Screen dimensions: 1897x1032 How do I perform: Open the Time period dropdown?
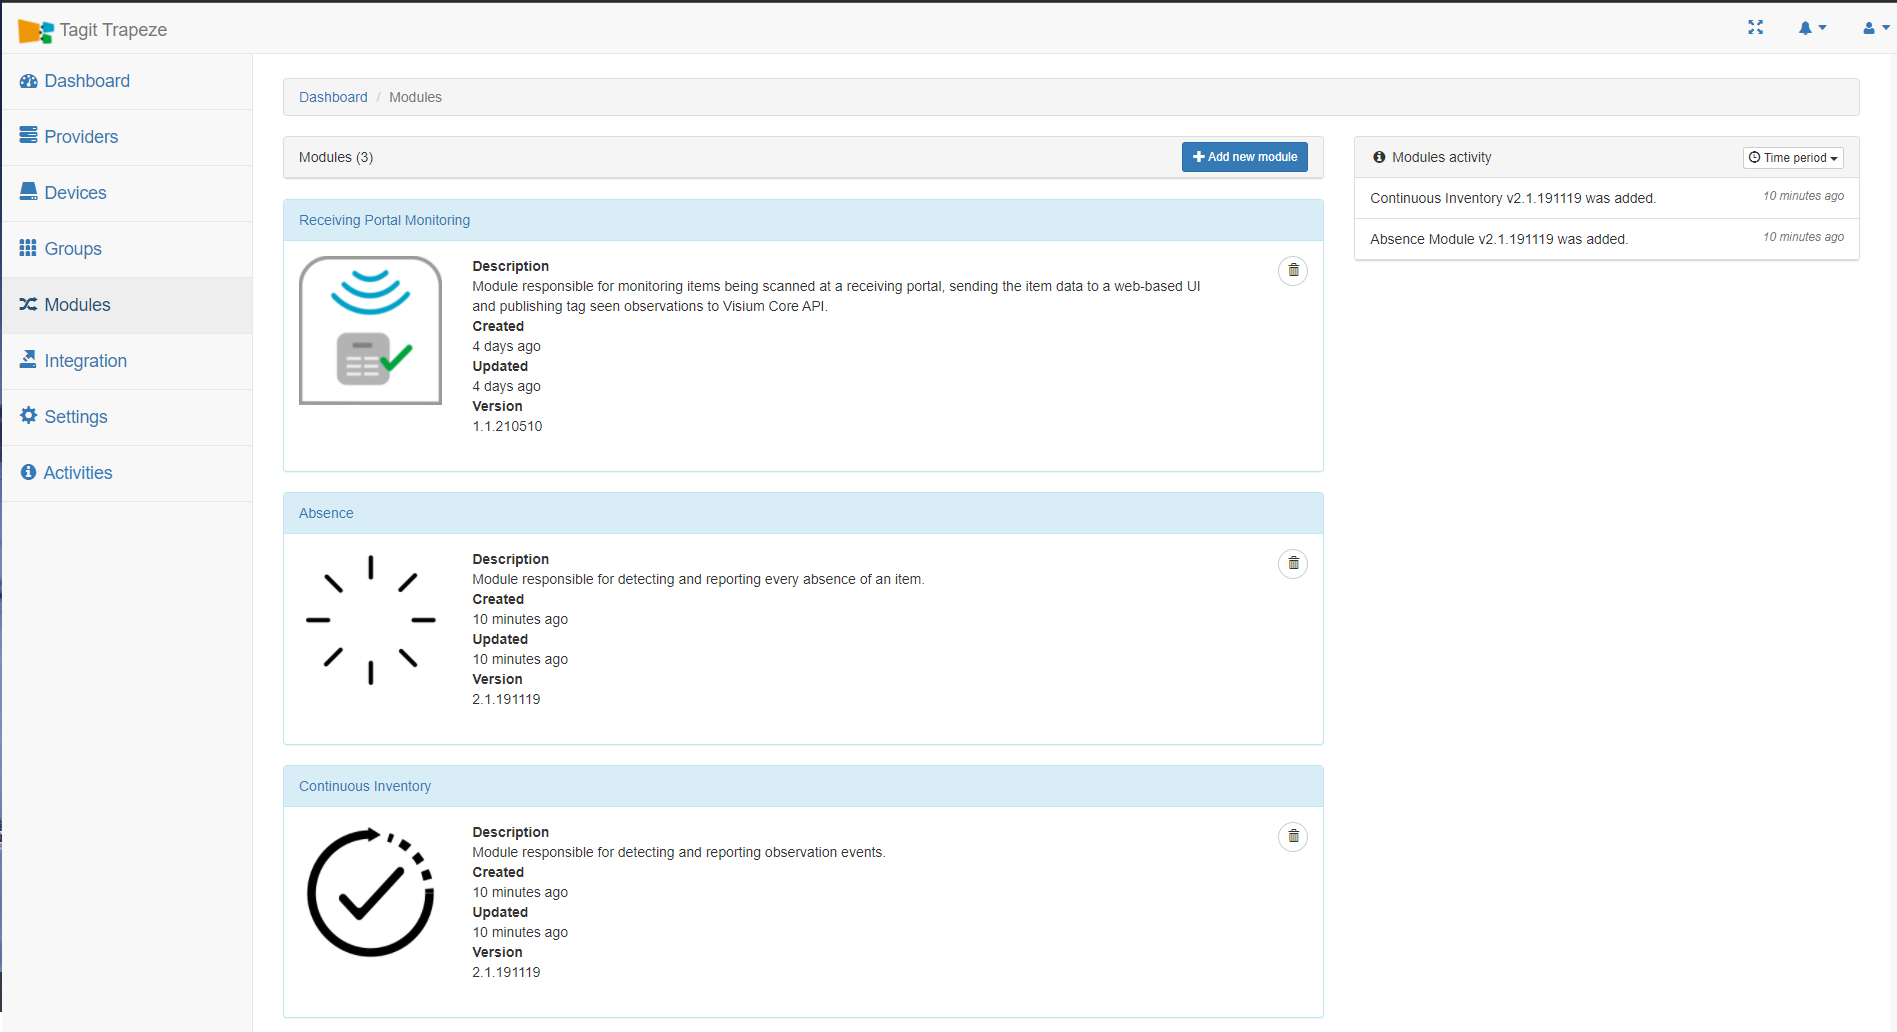(x=1793, y=158)
